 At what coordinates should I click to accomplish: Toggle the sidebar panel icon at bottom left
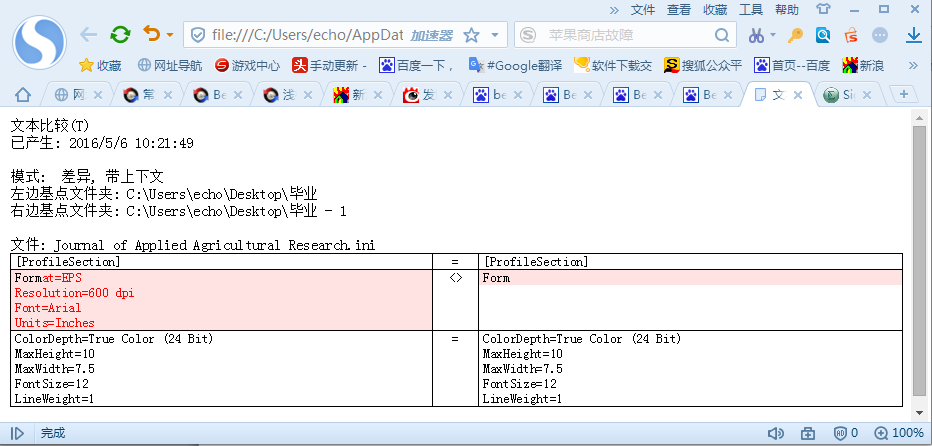(x=17, y=434)
